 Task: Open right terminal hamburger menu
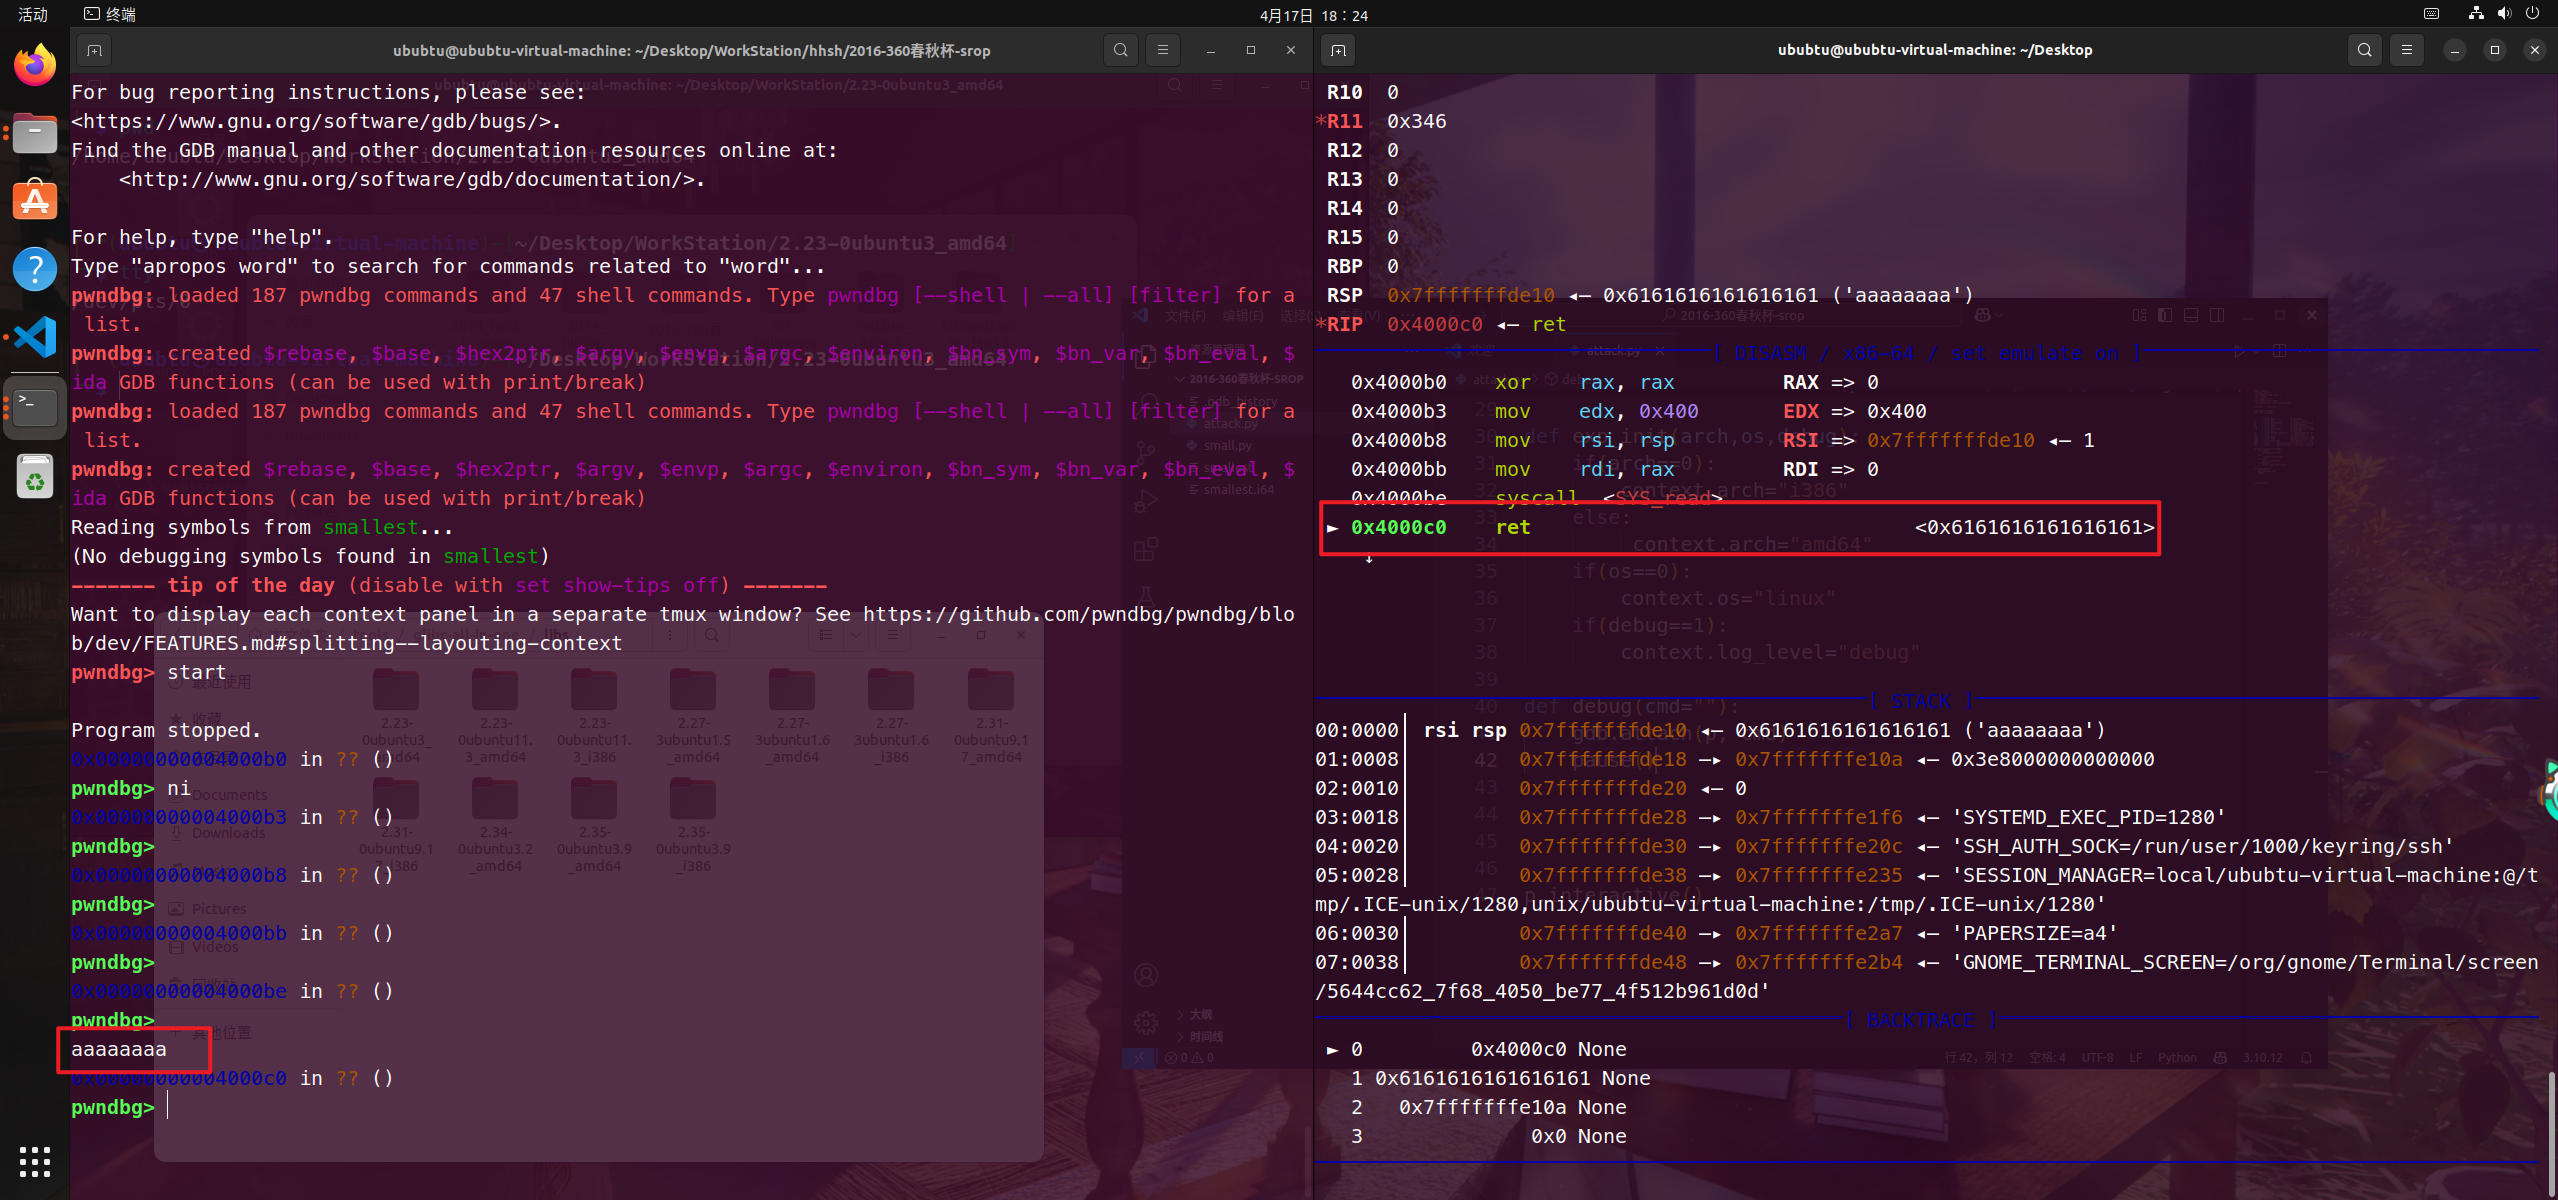[2407, 50]
